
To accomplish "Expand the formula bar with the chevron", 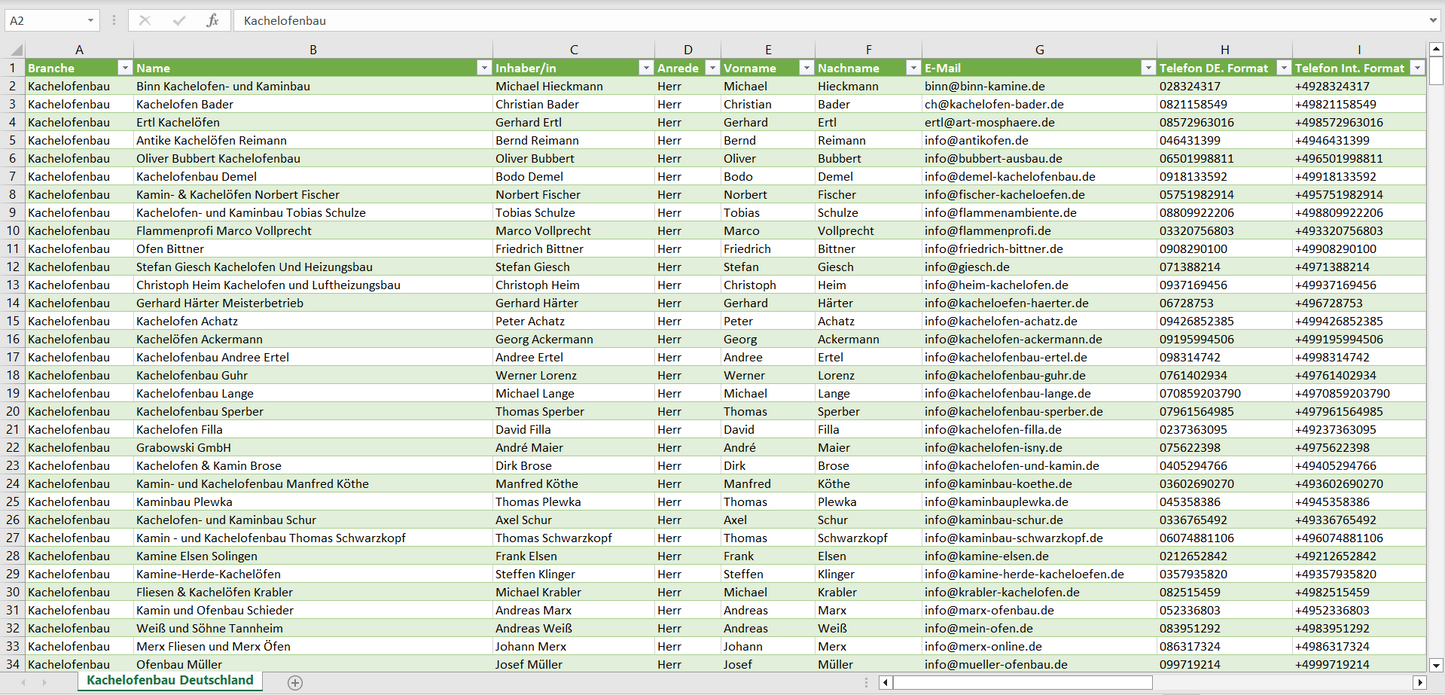I will point(1435,20).
